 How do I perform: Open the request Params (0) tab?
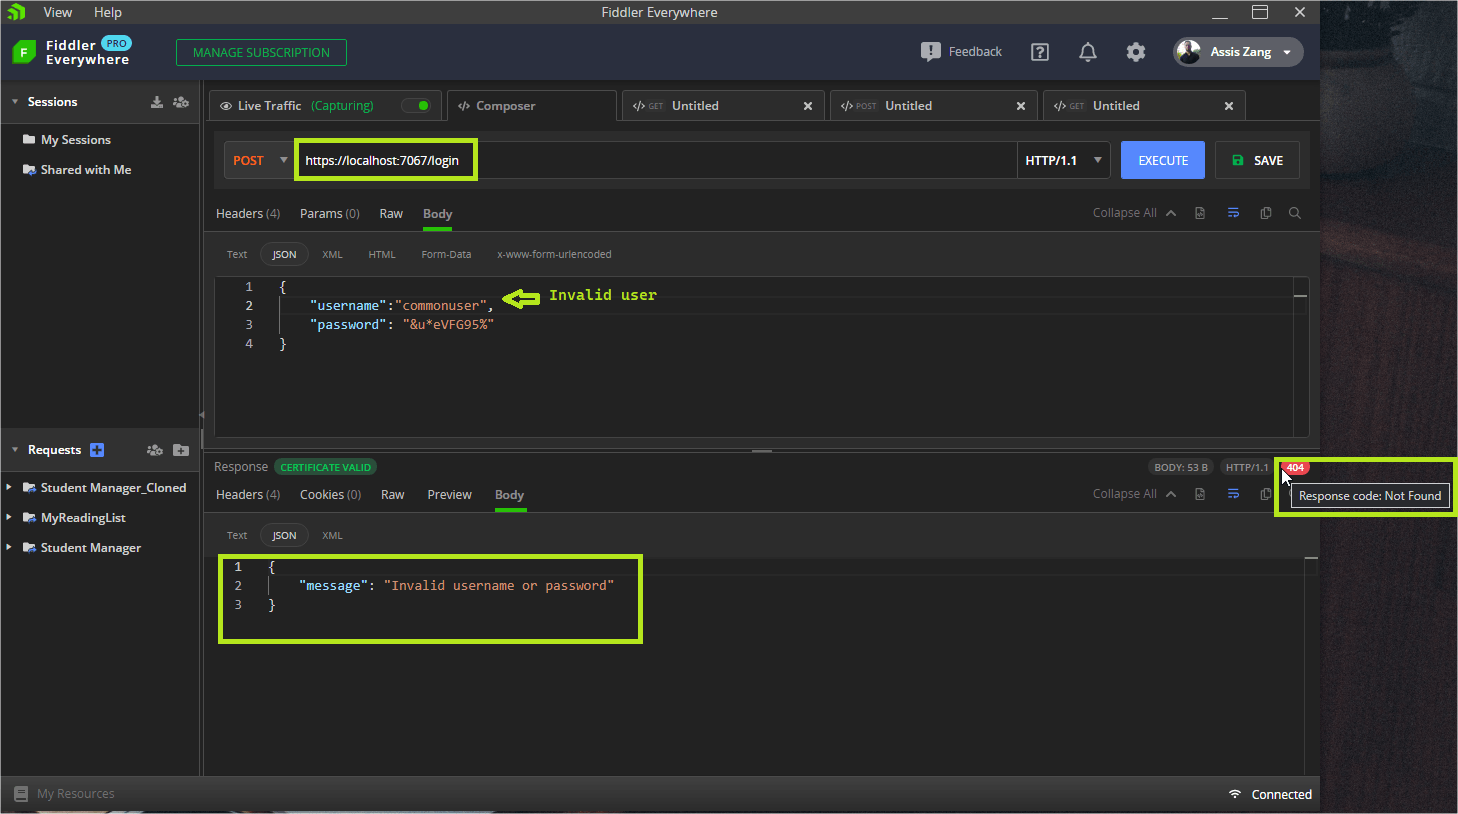point(330,214)
